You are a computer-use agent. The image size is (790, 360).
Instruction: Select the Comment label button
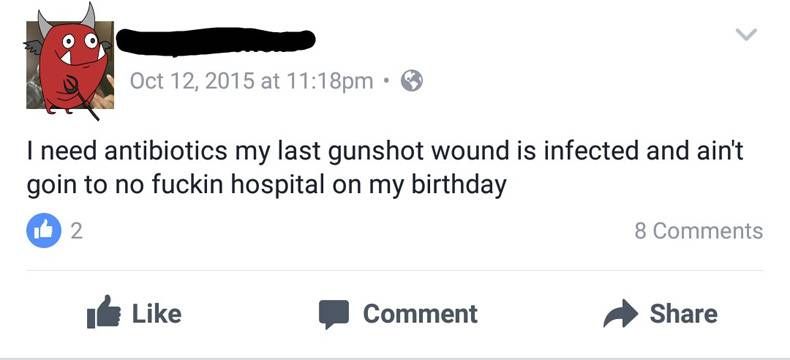420,314
